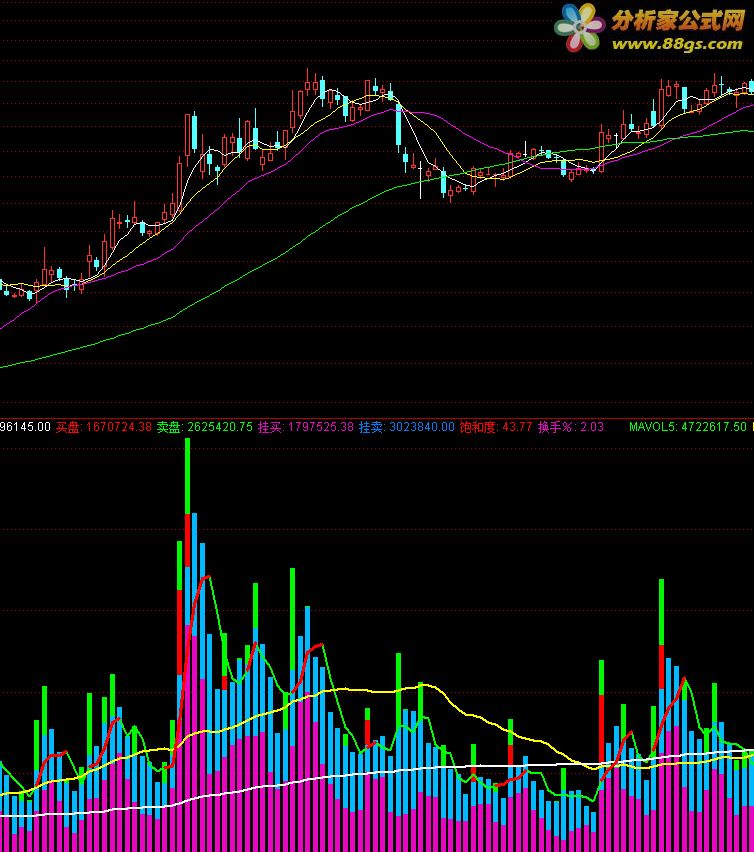This screenshot has width=754, height=852.
Task: Select the MAVOL5 4722617.50 label
Action: [x=688, y=427]
